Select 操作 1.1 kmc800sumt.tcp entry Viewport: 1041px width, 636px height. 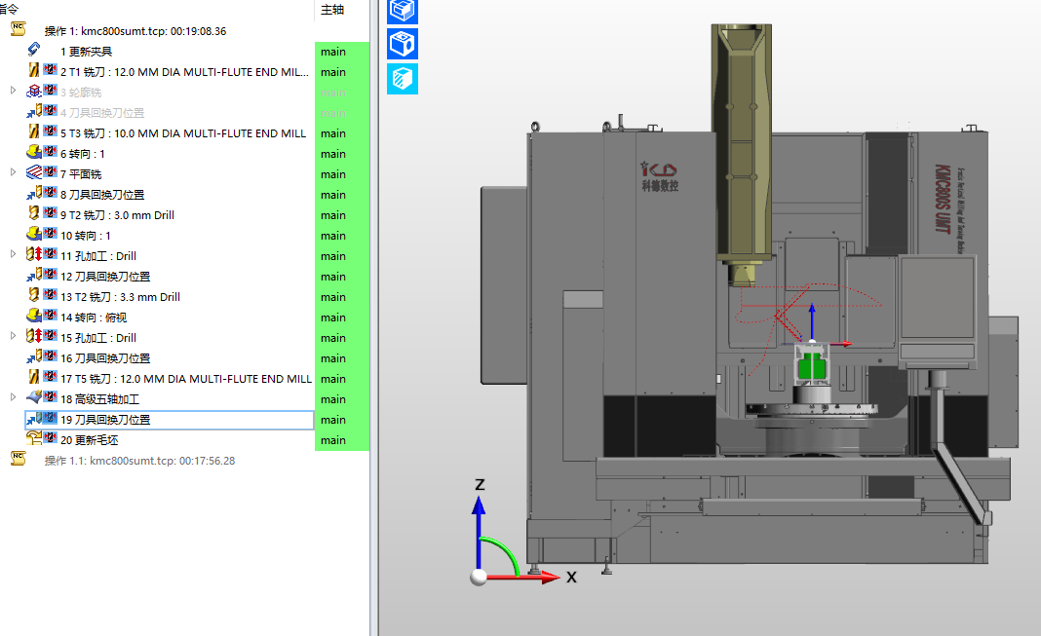click(x=139, y=461)
